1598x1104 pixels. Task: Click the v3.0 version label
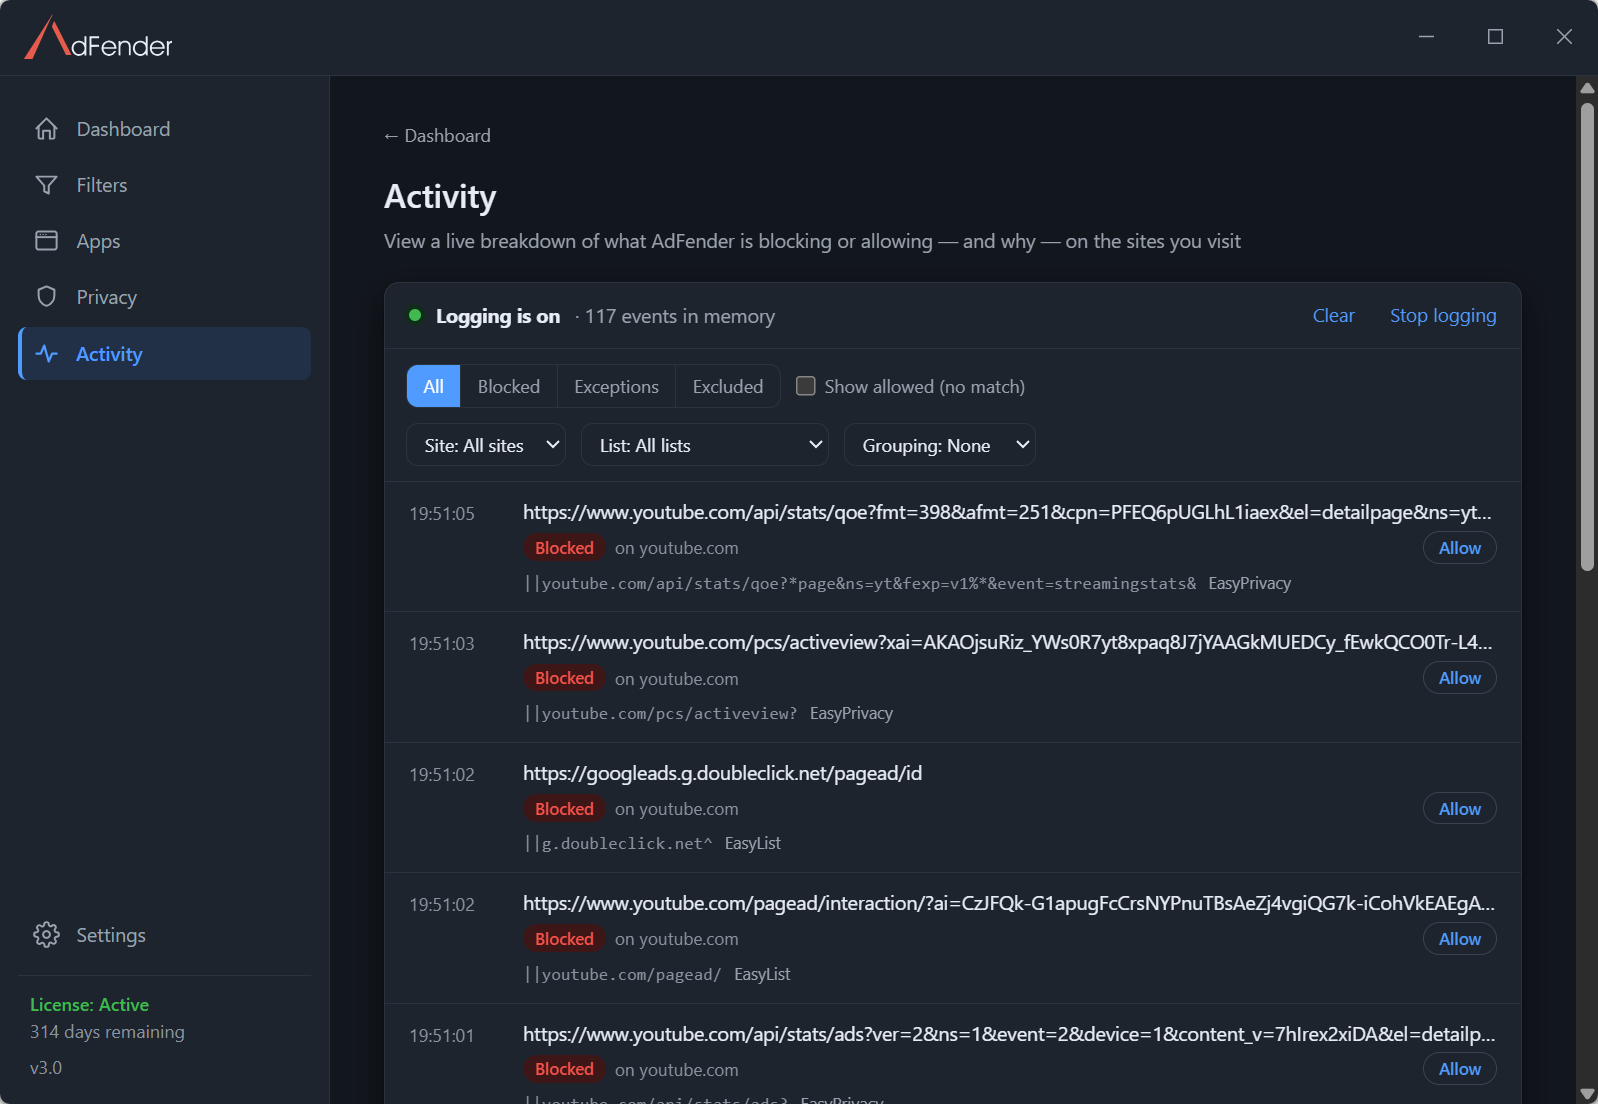46,1068
